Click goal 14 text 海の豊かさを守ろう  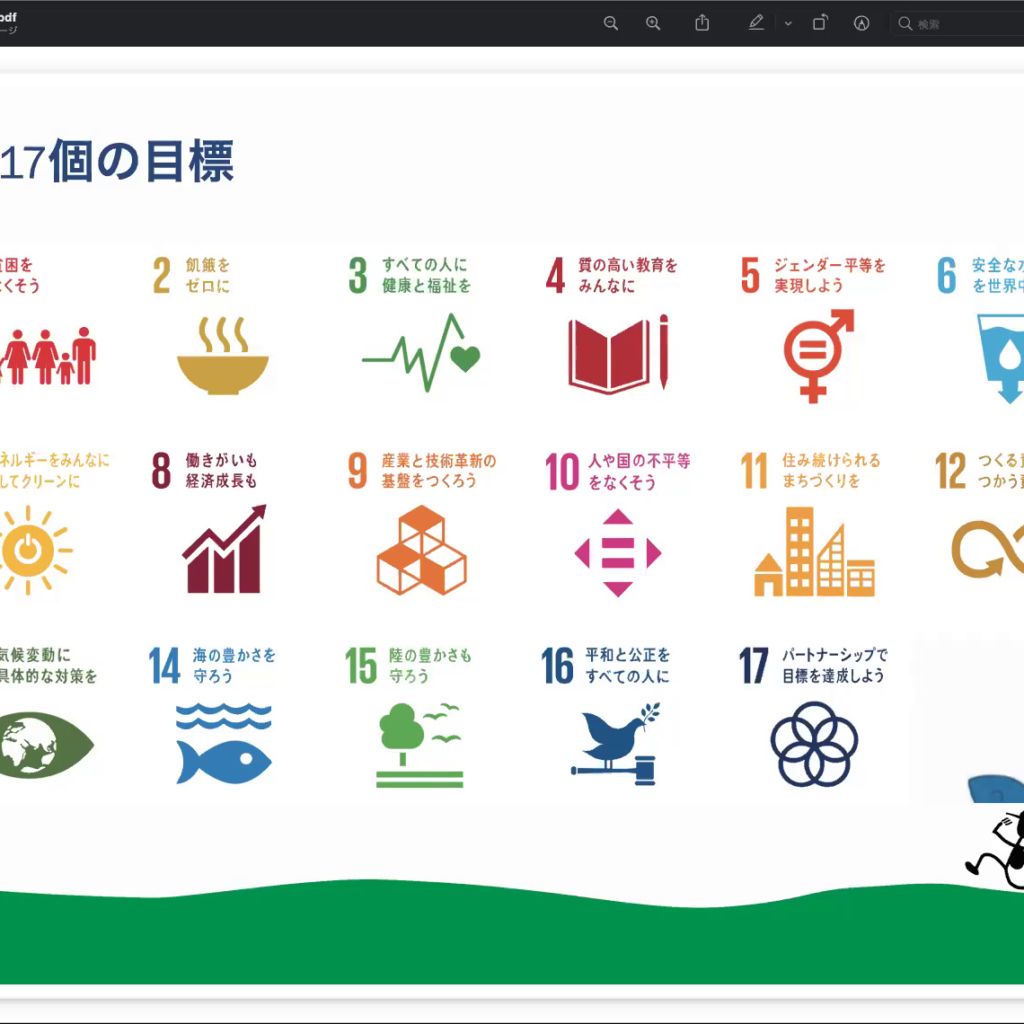point(234,665)
